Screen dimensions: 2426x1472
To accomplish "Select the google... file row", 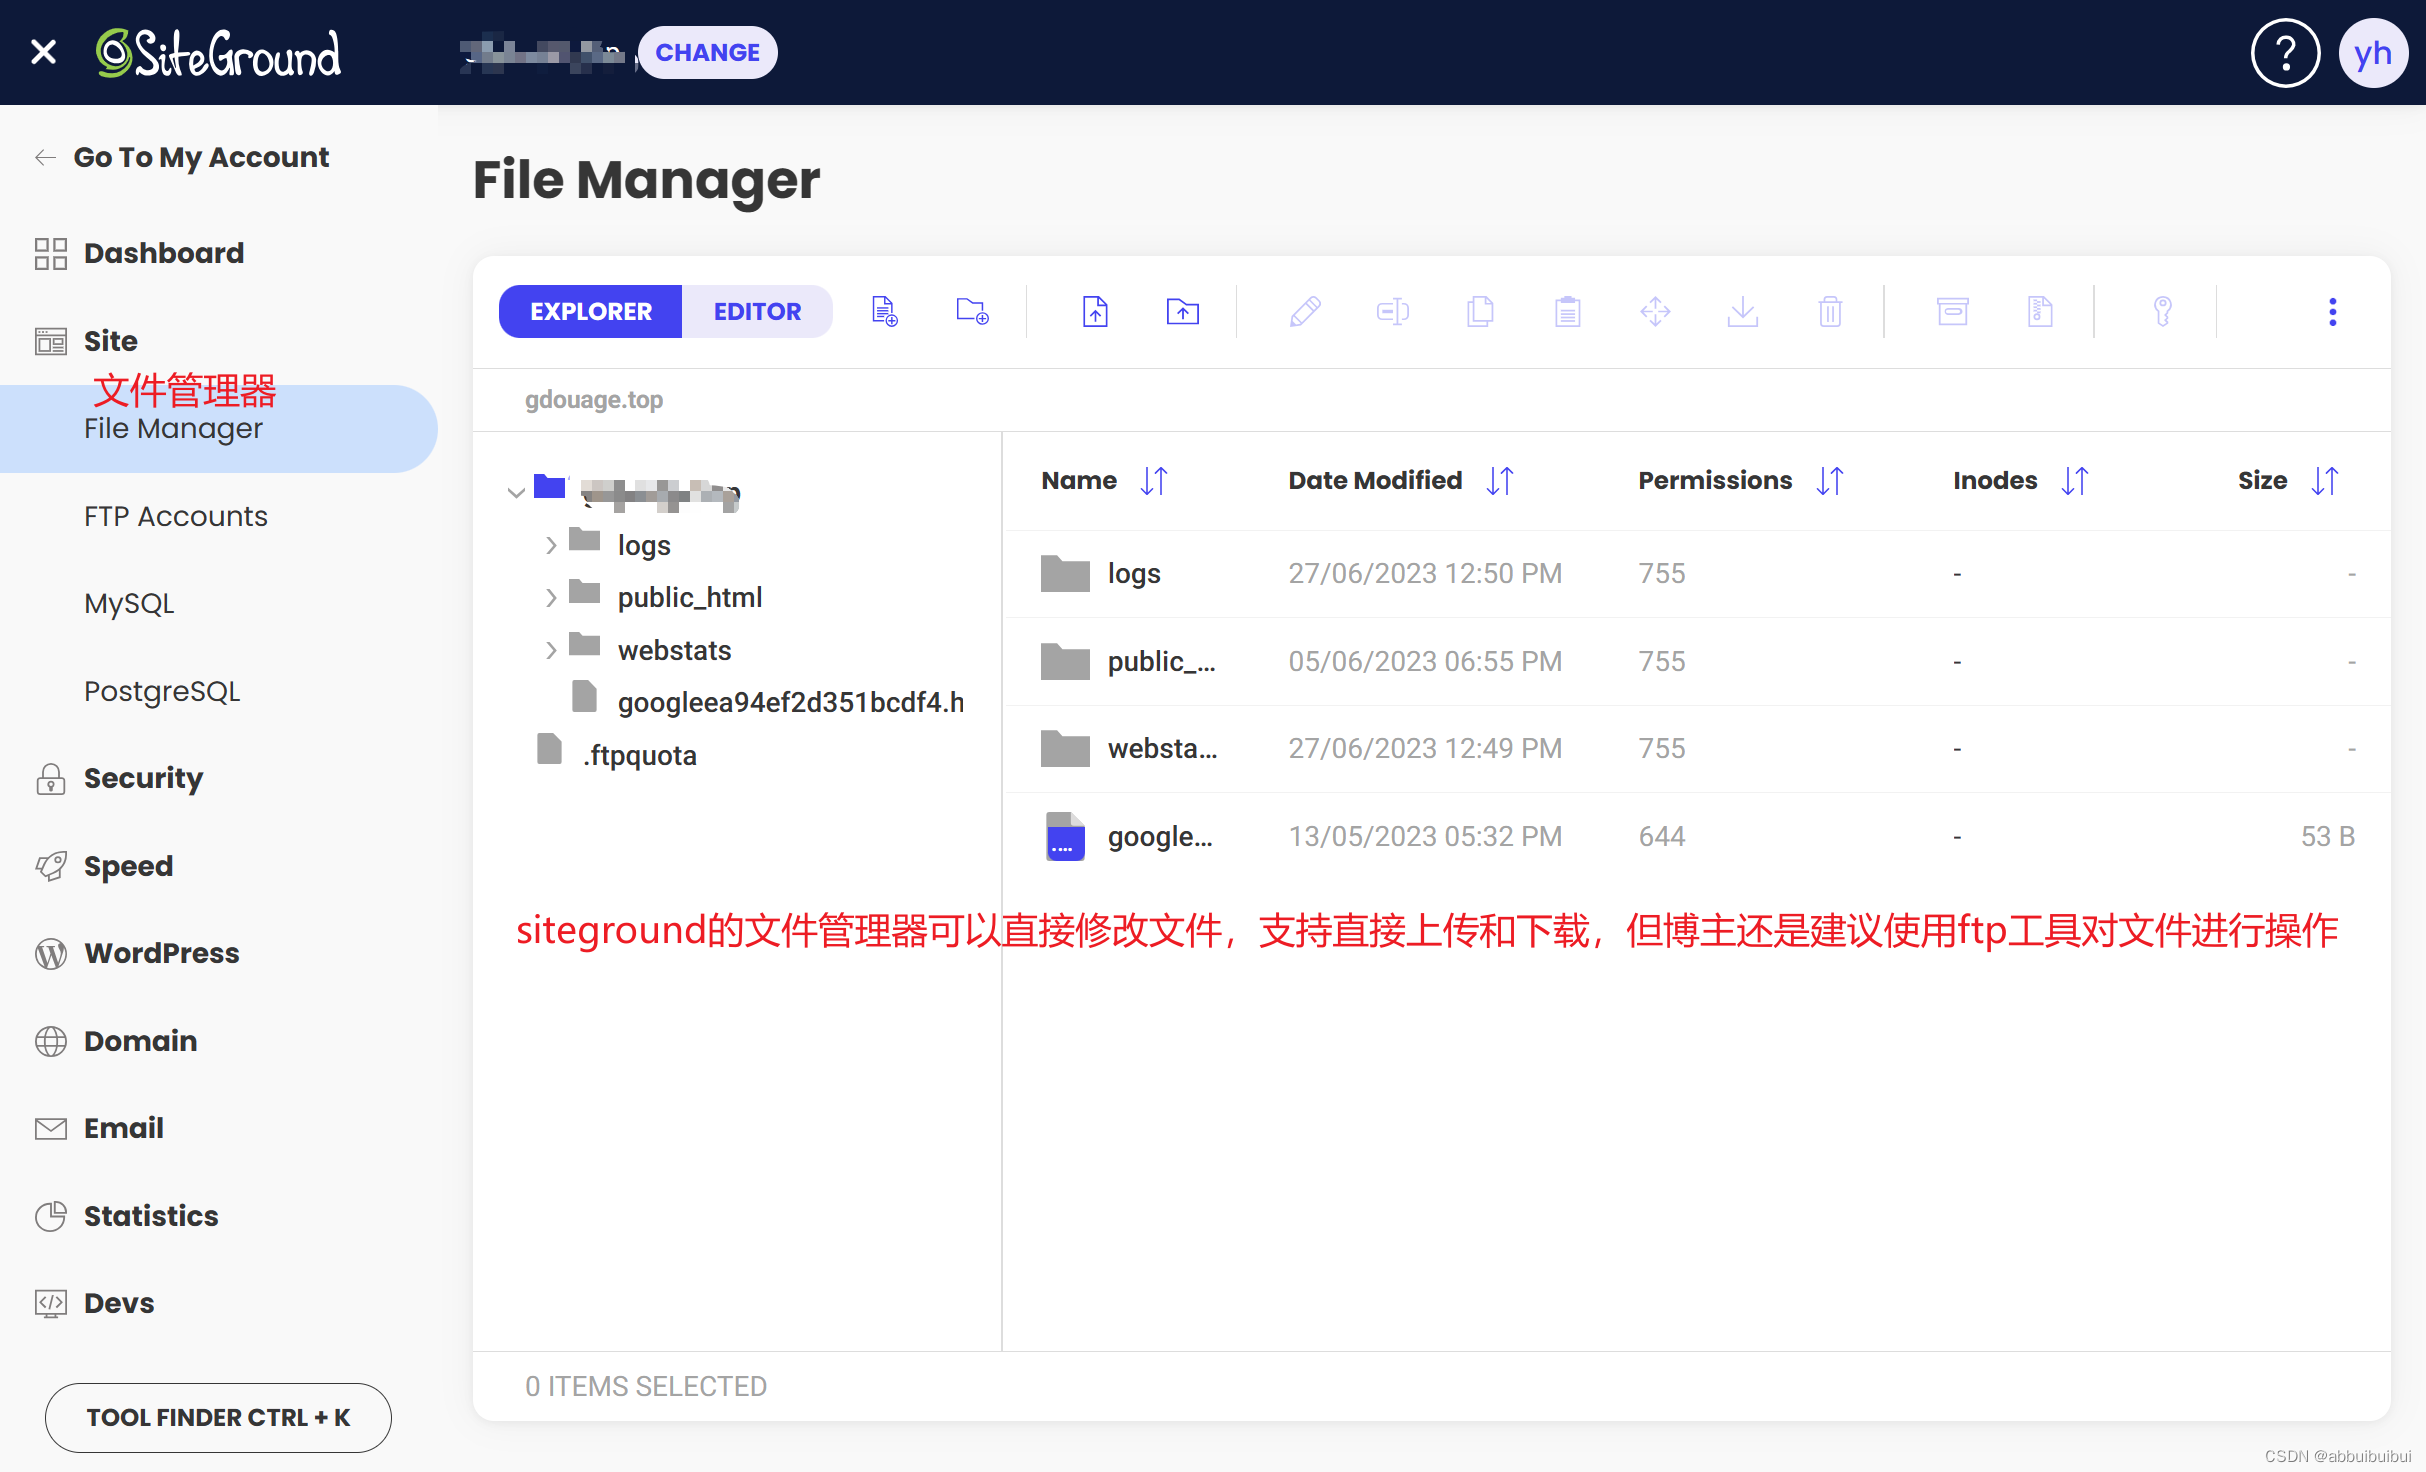I will 1697,837.
